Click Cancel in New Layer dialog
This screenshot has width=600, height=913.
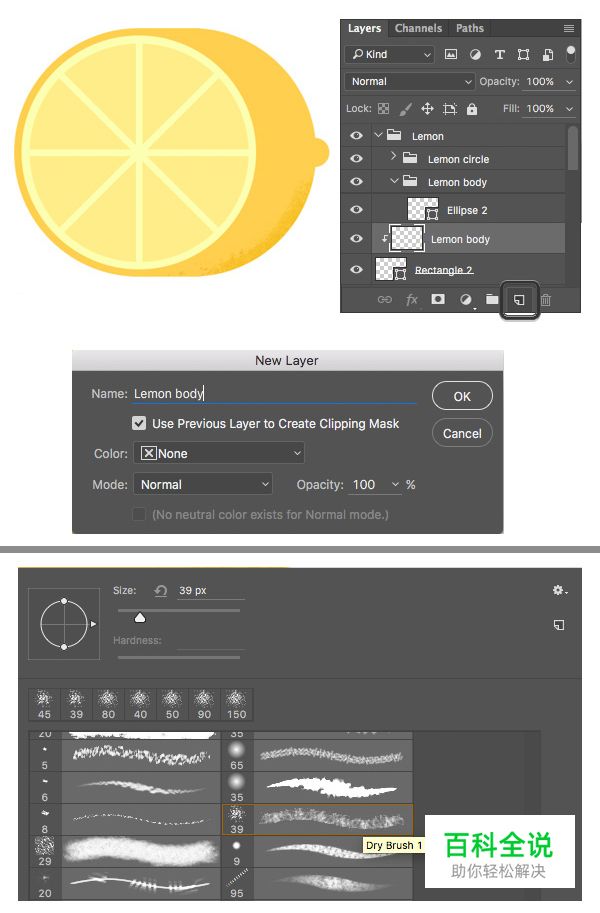(462, 434)
